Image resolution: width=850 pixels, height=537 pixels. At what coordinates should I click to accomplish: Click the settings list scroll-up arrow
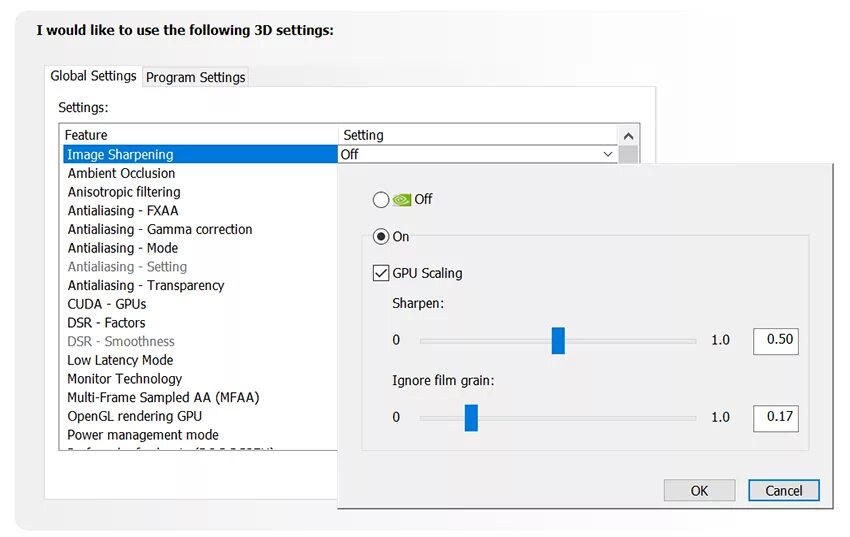coord(628,135)
